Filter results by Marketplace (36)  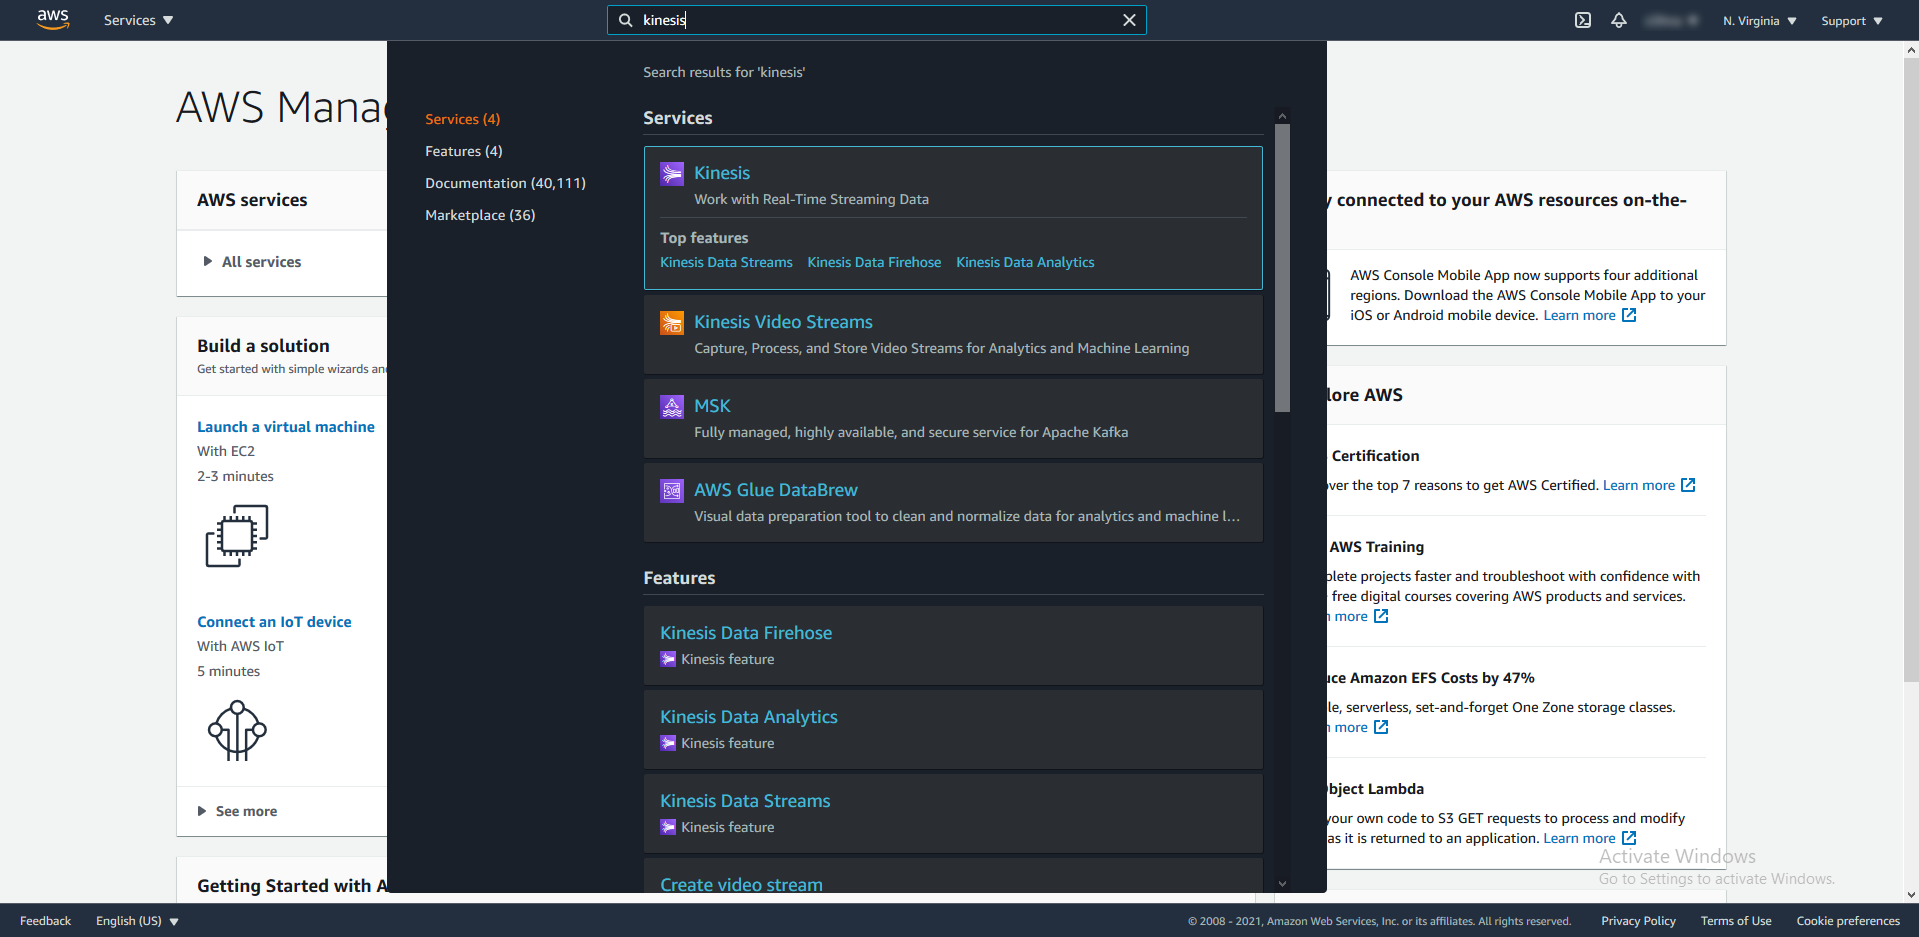click(480, 215)
